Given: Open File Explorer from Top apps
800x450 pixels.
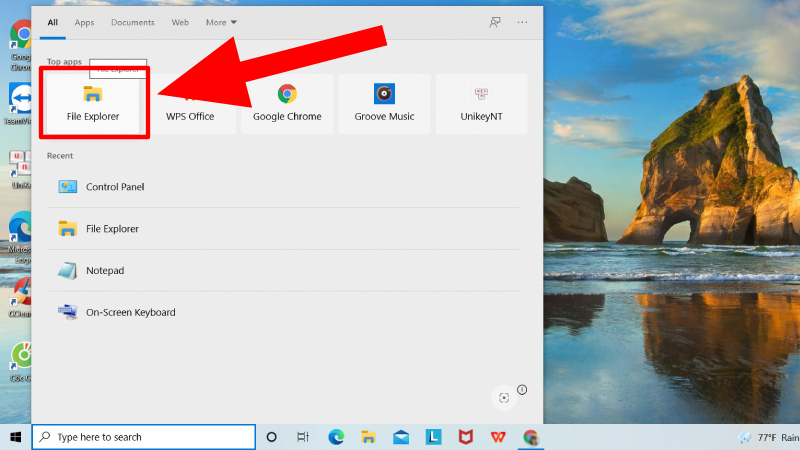Looking at the screenshot, I should (x=93, y=104).
